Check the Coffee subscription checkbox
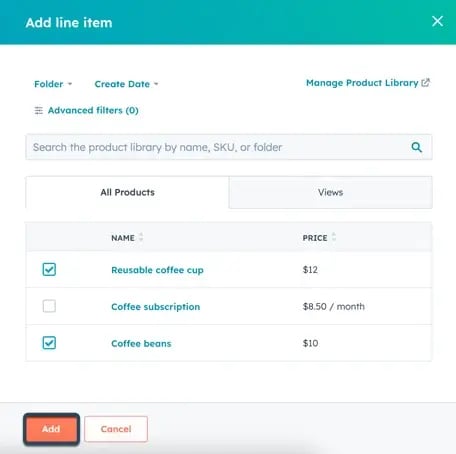The width and height of the screenshot is (456, 454). click(49, 306)
